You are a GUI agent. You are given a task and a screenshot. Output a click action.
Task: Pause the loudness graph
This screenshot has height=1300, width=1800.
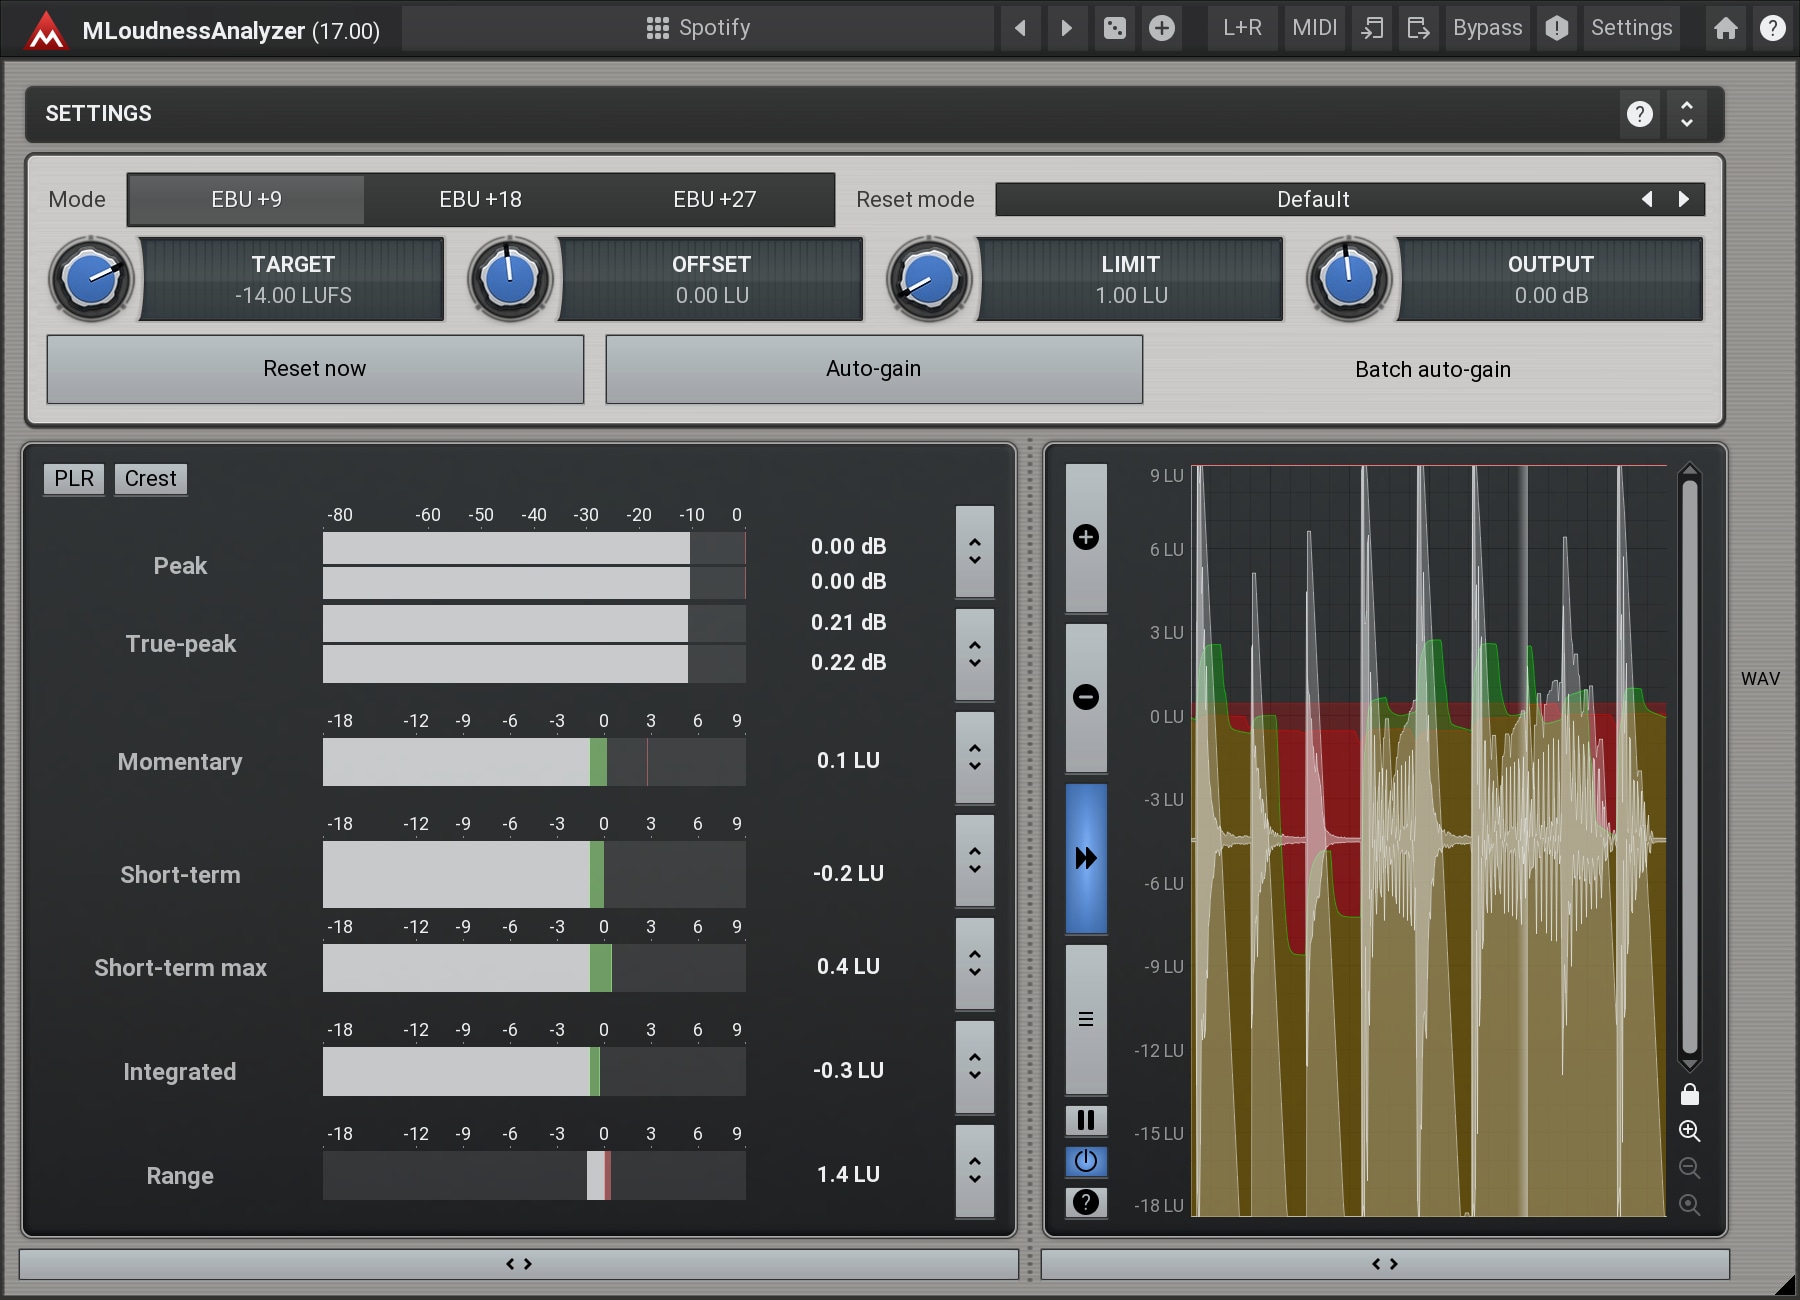click(1085, 1120)
